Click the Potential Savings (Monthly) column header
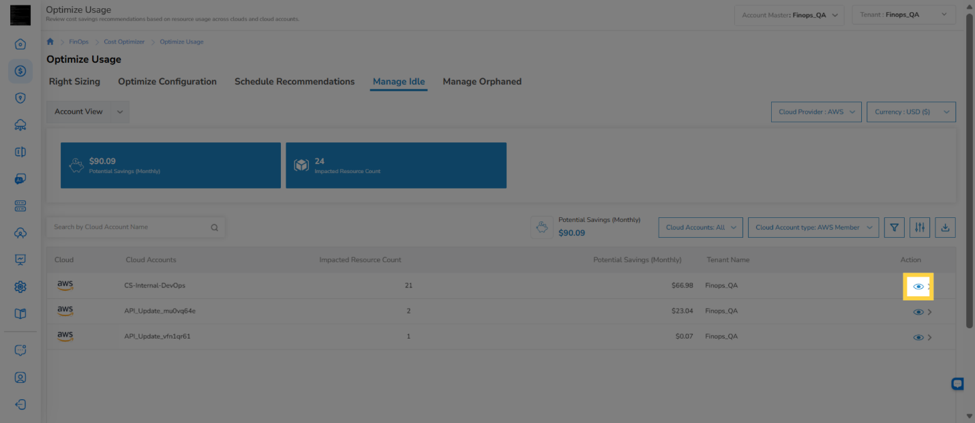This screenshot has width=975, height=423. [x=637, y=259]
